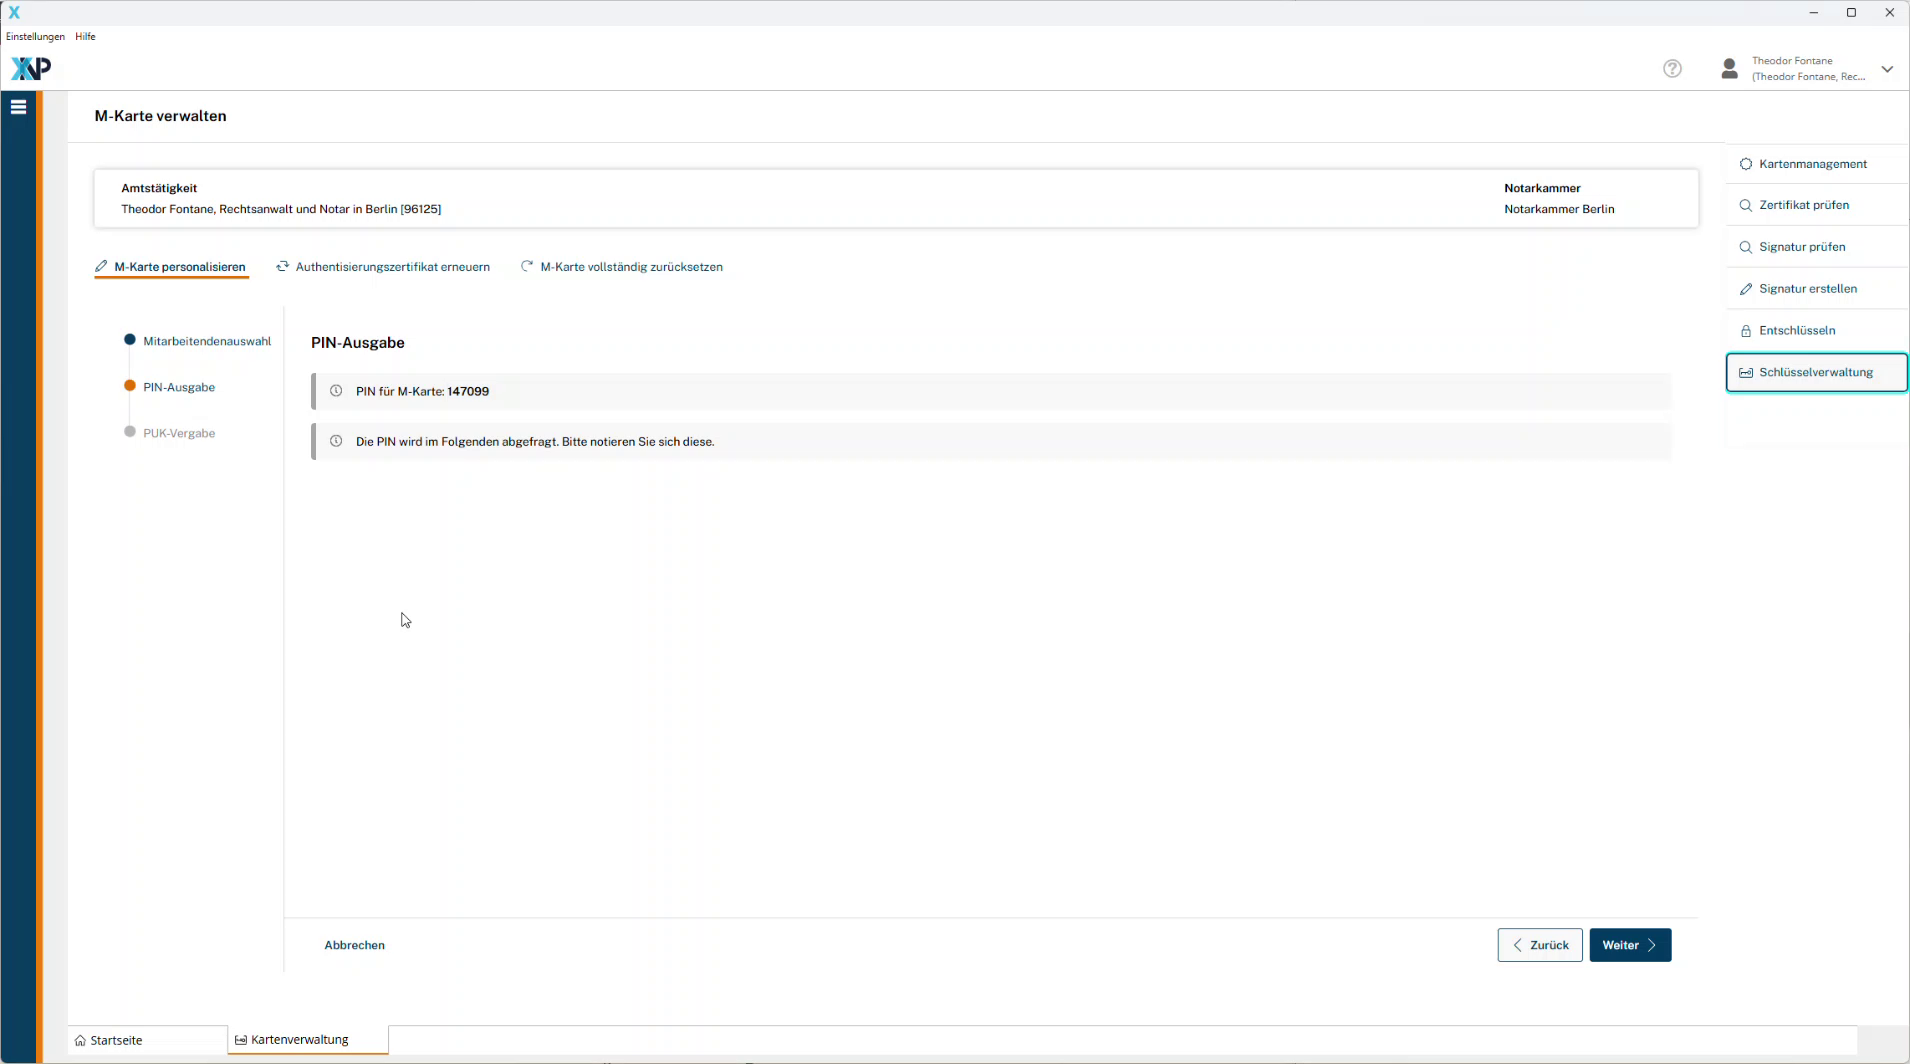Open Zertifikat prüfen tool

click(1803, 205)
